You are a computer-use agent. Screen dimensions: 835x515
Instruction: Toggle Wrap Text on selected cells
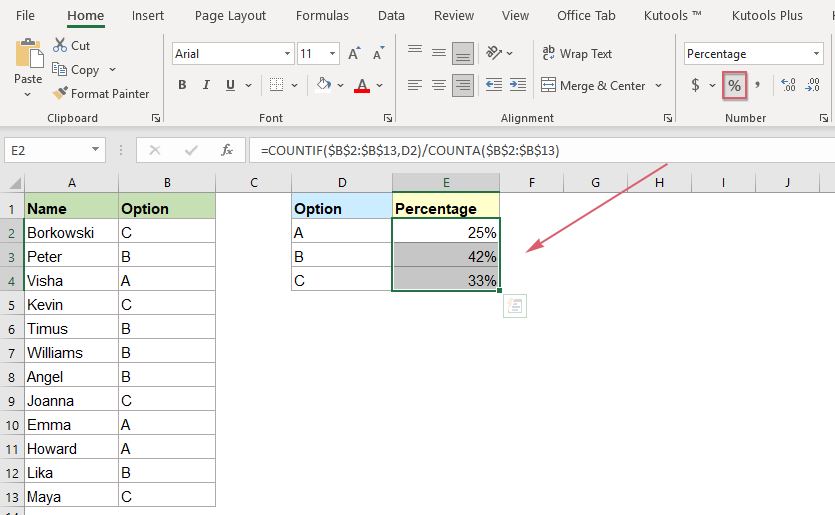577,54
